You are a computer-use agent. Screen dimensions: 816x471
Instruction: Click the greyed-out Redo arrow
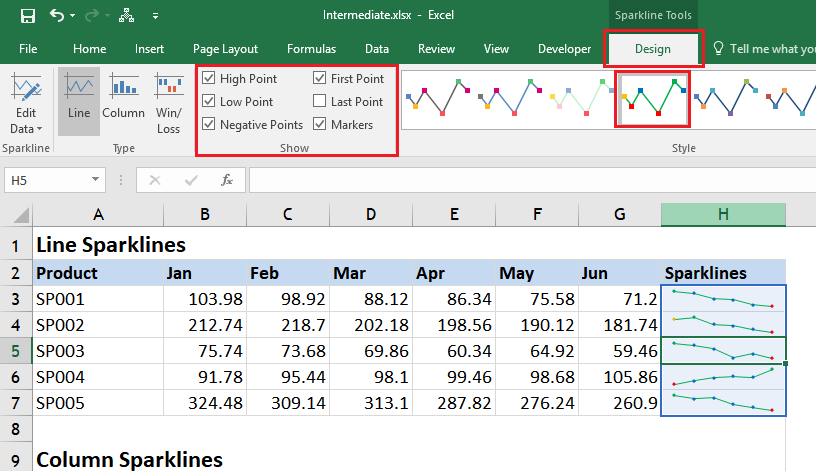[x=92, y=16]
